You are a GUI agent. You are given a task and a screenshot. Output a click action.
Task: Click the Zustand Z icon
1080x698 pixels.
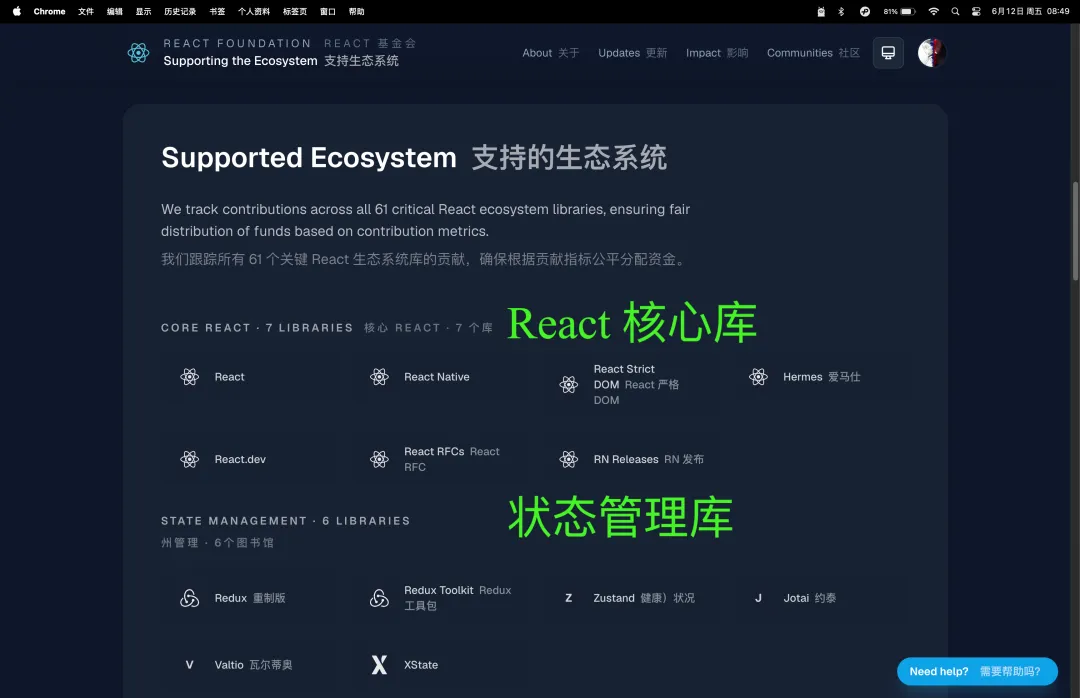point(569,598)
